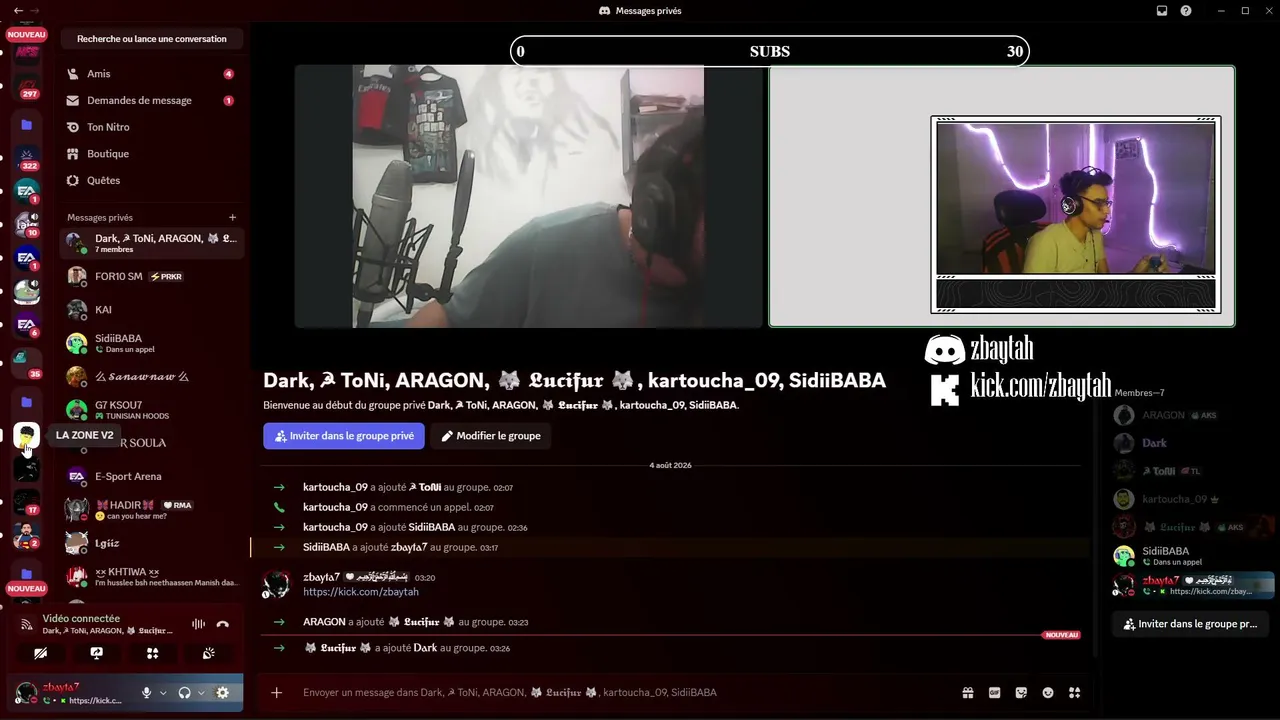
Task: Open SidiiBABA conversation in message list
Action: (x=151, y=343)
